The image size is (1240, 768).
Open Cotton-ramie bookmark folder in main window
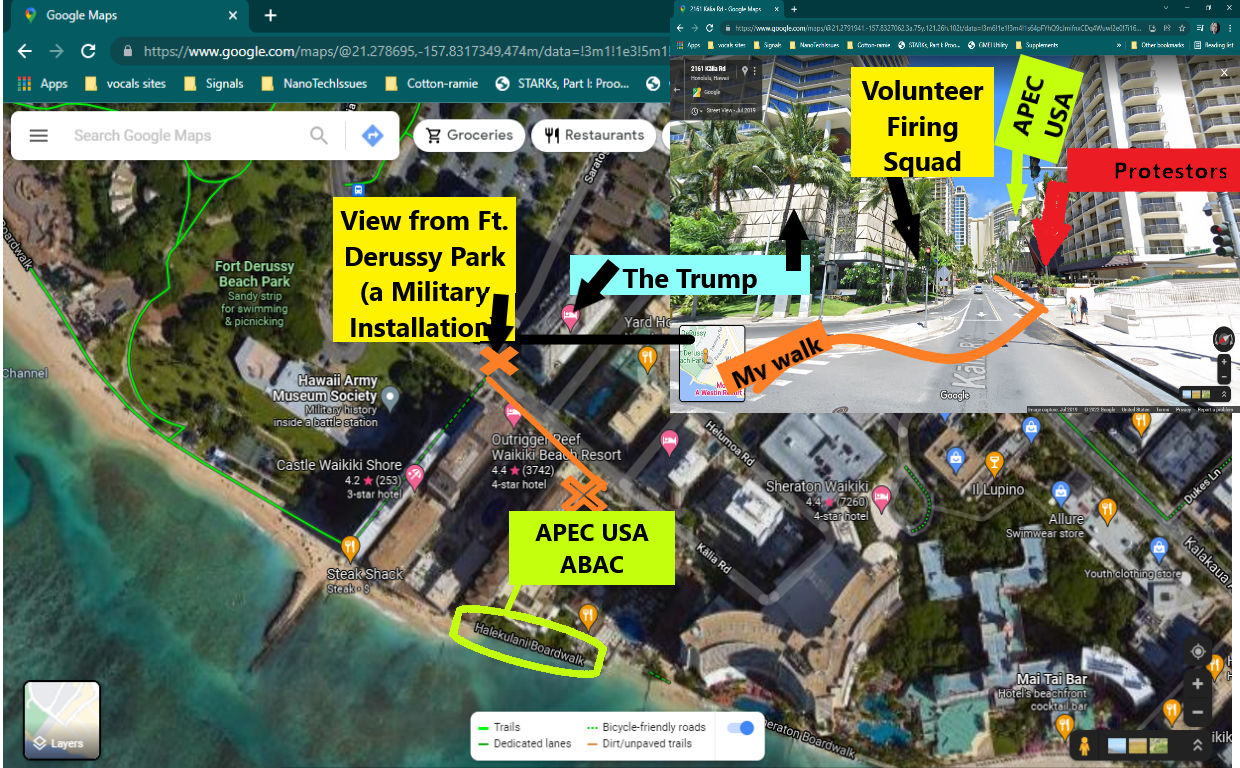click(433, 83)
